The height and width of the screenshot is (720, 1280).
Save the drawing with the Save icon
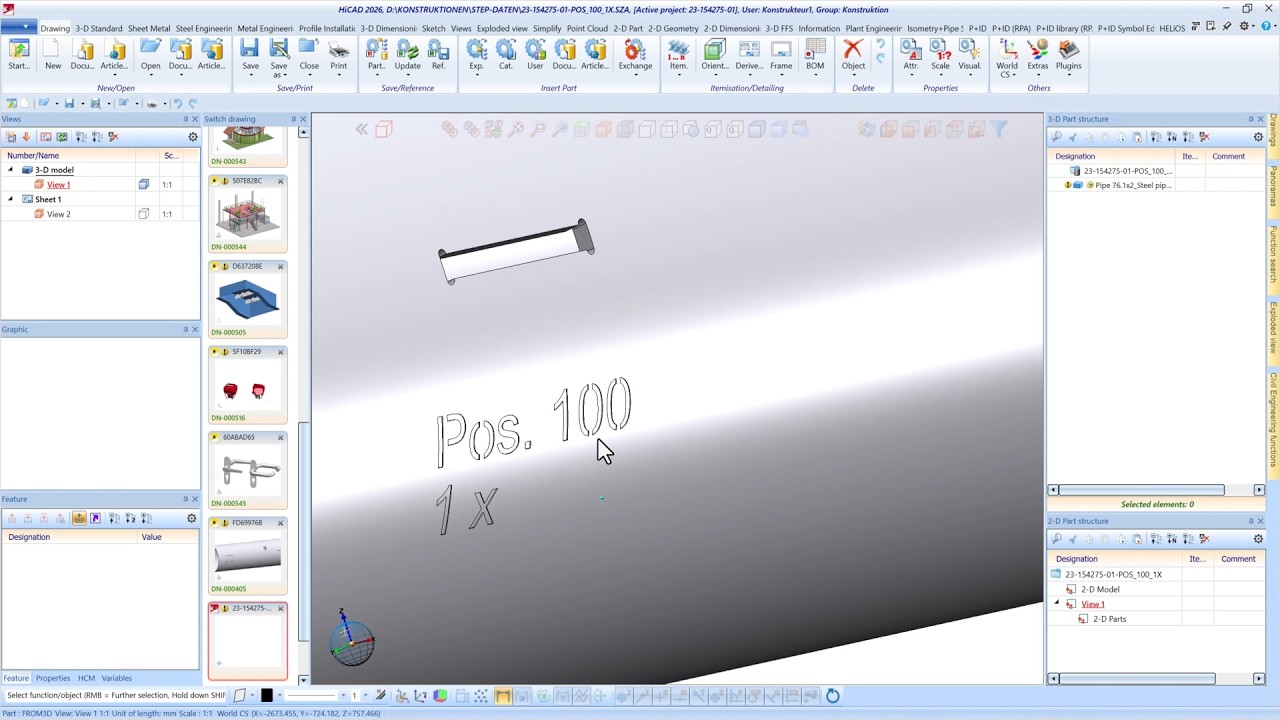[x=250, y=54]
